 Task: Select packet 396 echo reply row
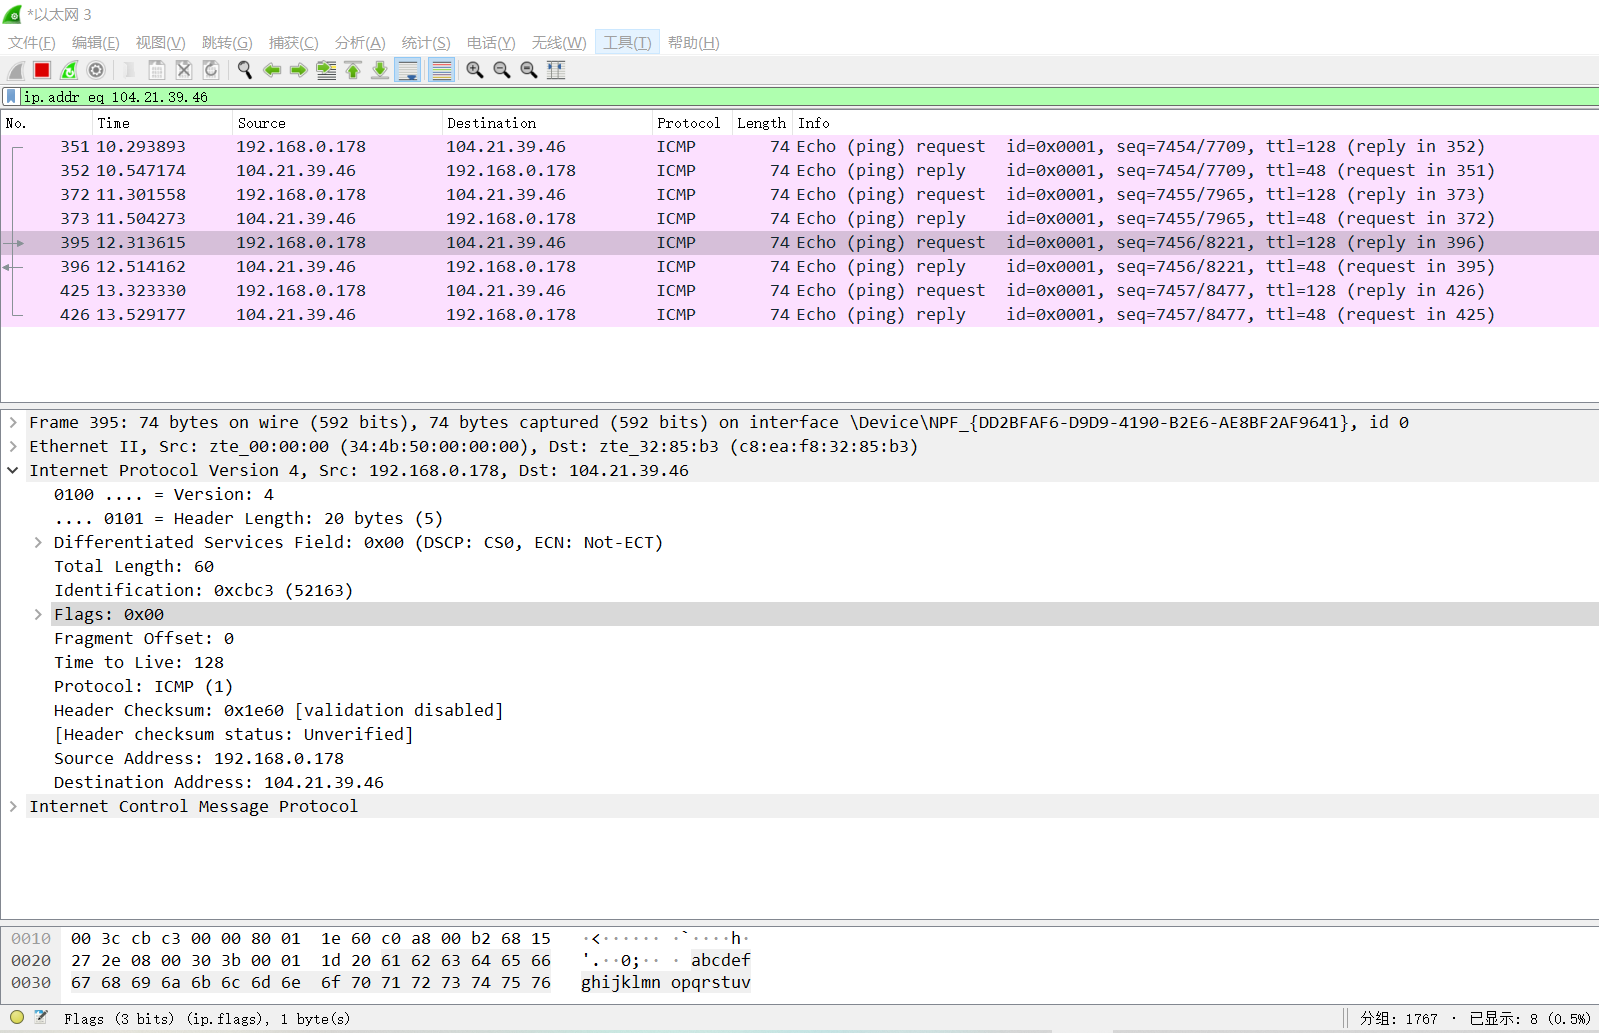tap(800, 267)
